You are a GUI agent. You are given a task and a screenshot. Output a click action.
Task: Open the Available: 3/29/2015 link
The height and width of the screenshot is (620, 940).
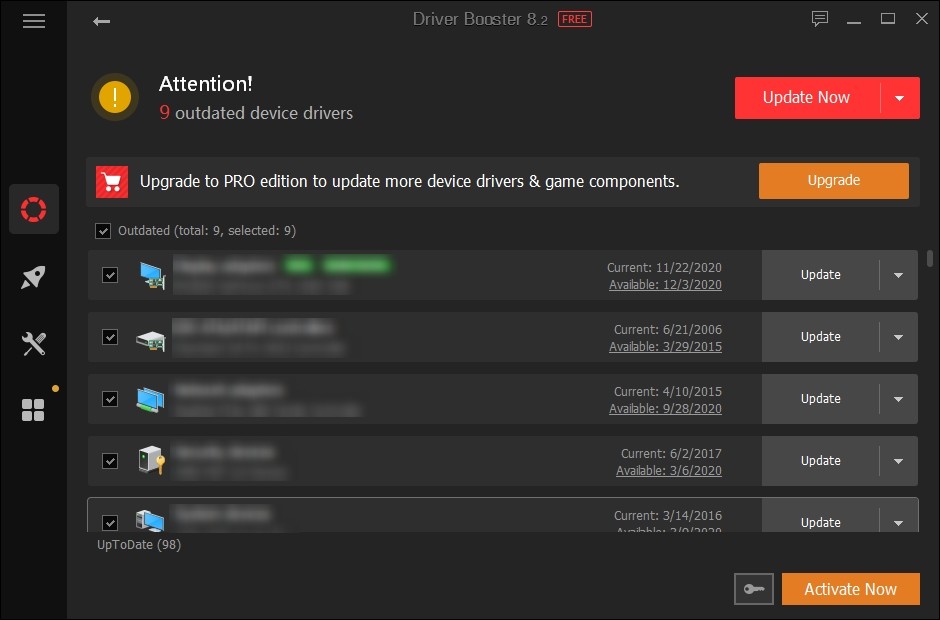[665, 347]
